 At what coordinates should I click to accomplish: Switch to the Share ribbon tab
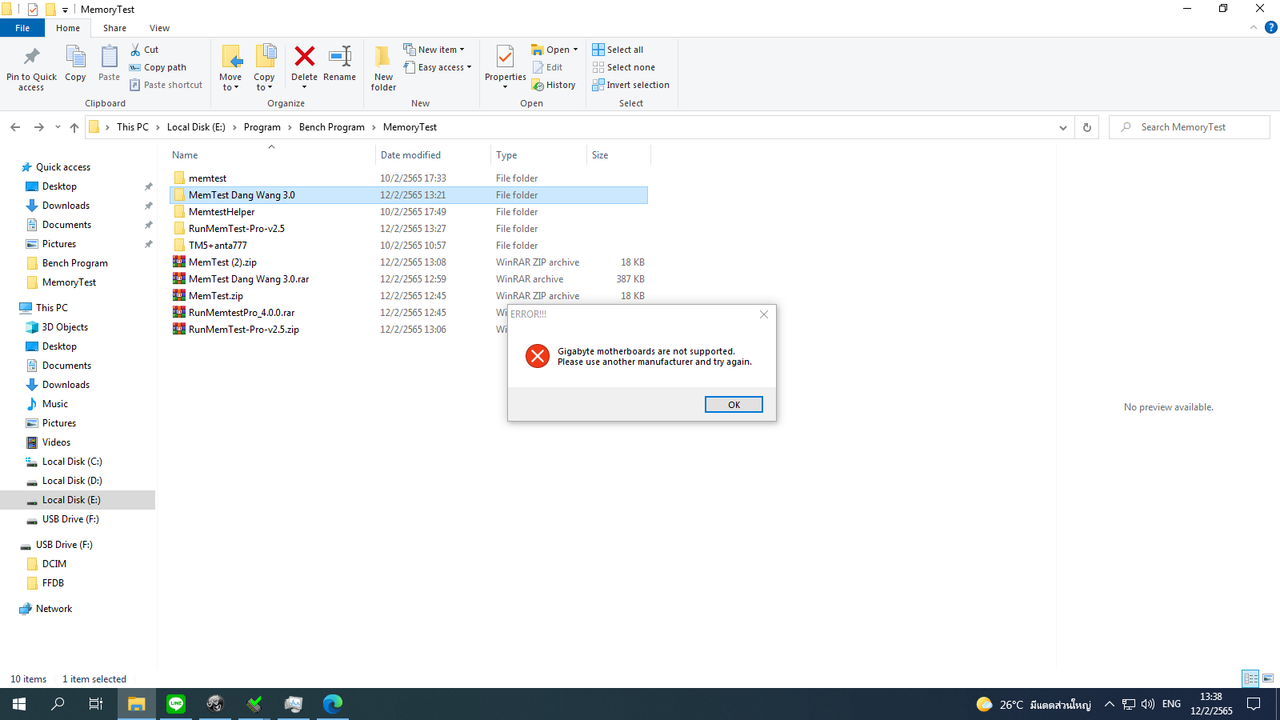(114, 27)
